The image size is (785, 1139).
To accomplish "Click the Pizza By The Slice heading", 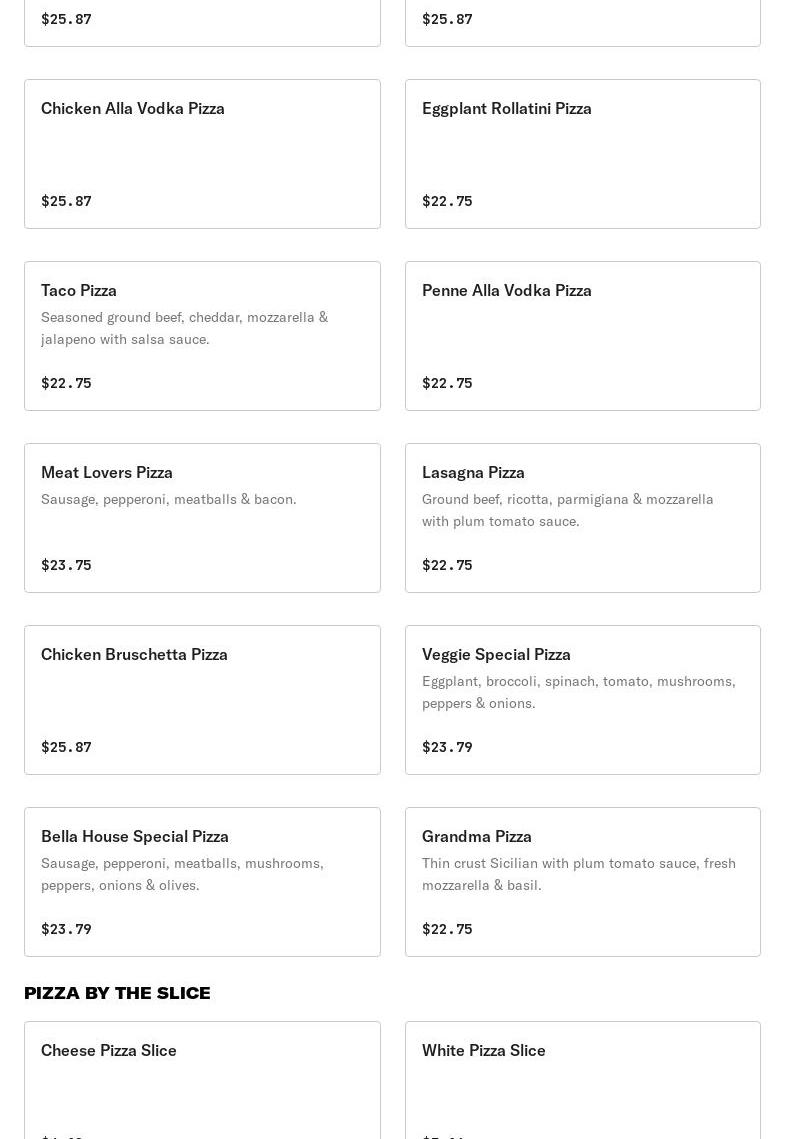I will point(117,993).
